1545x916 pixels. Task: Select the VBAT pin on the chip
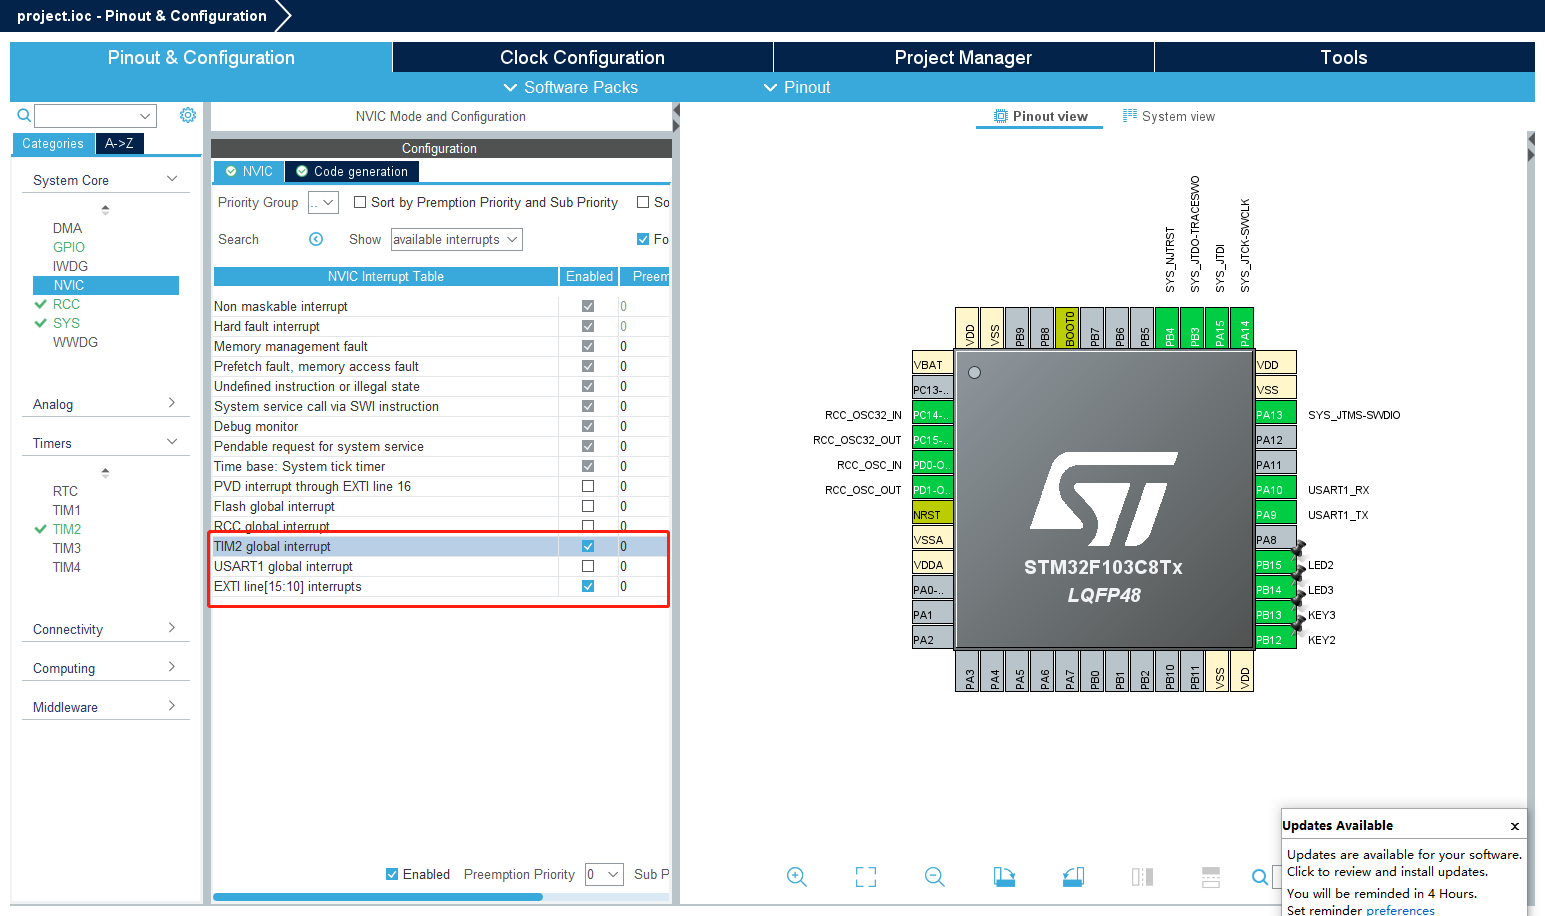[933, 365]
